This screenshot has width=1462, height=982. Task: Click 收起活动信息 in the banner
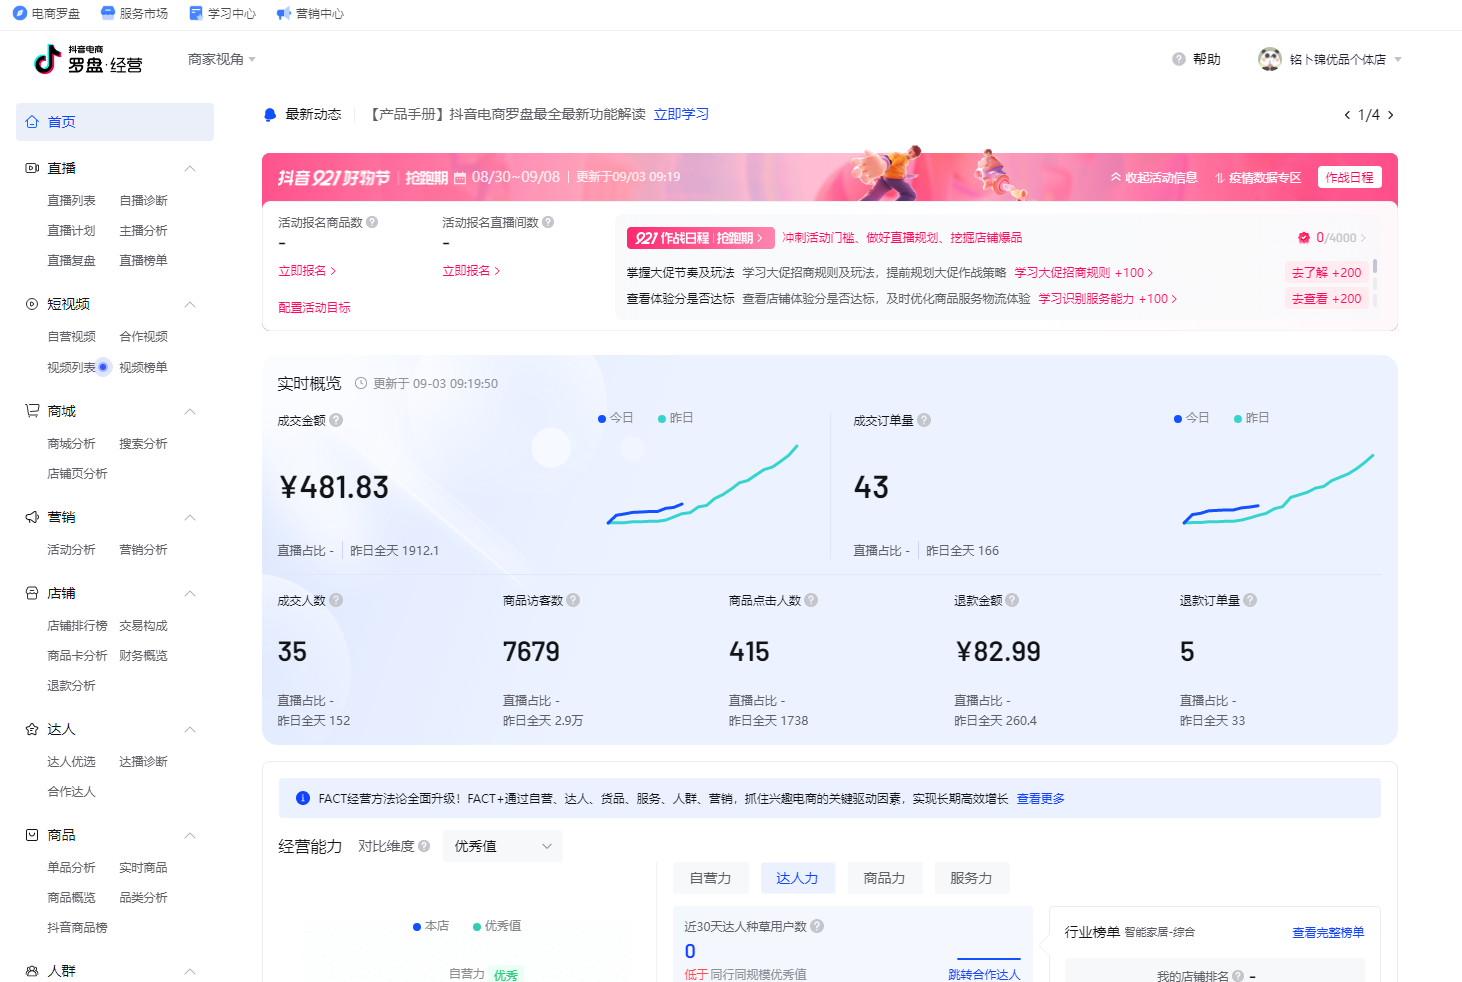tap(1154, 177)
